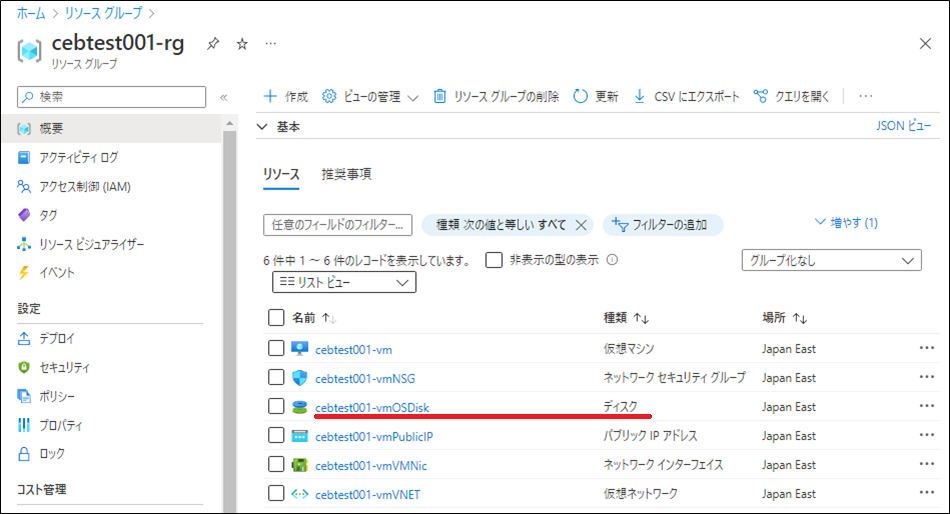Check the cebtest001-vmVMNic row checkbox
Screen dimensions: 950x514
pyautogui.click(x=276, y=464)
